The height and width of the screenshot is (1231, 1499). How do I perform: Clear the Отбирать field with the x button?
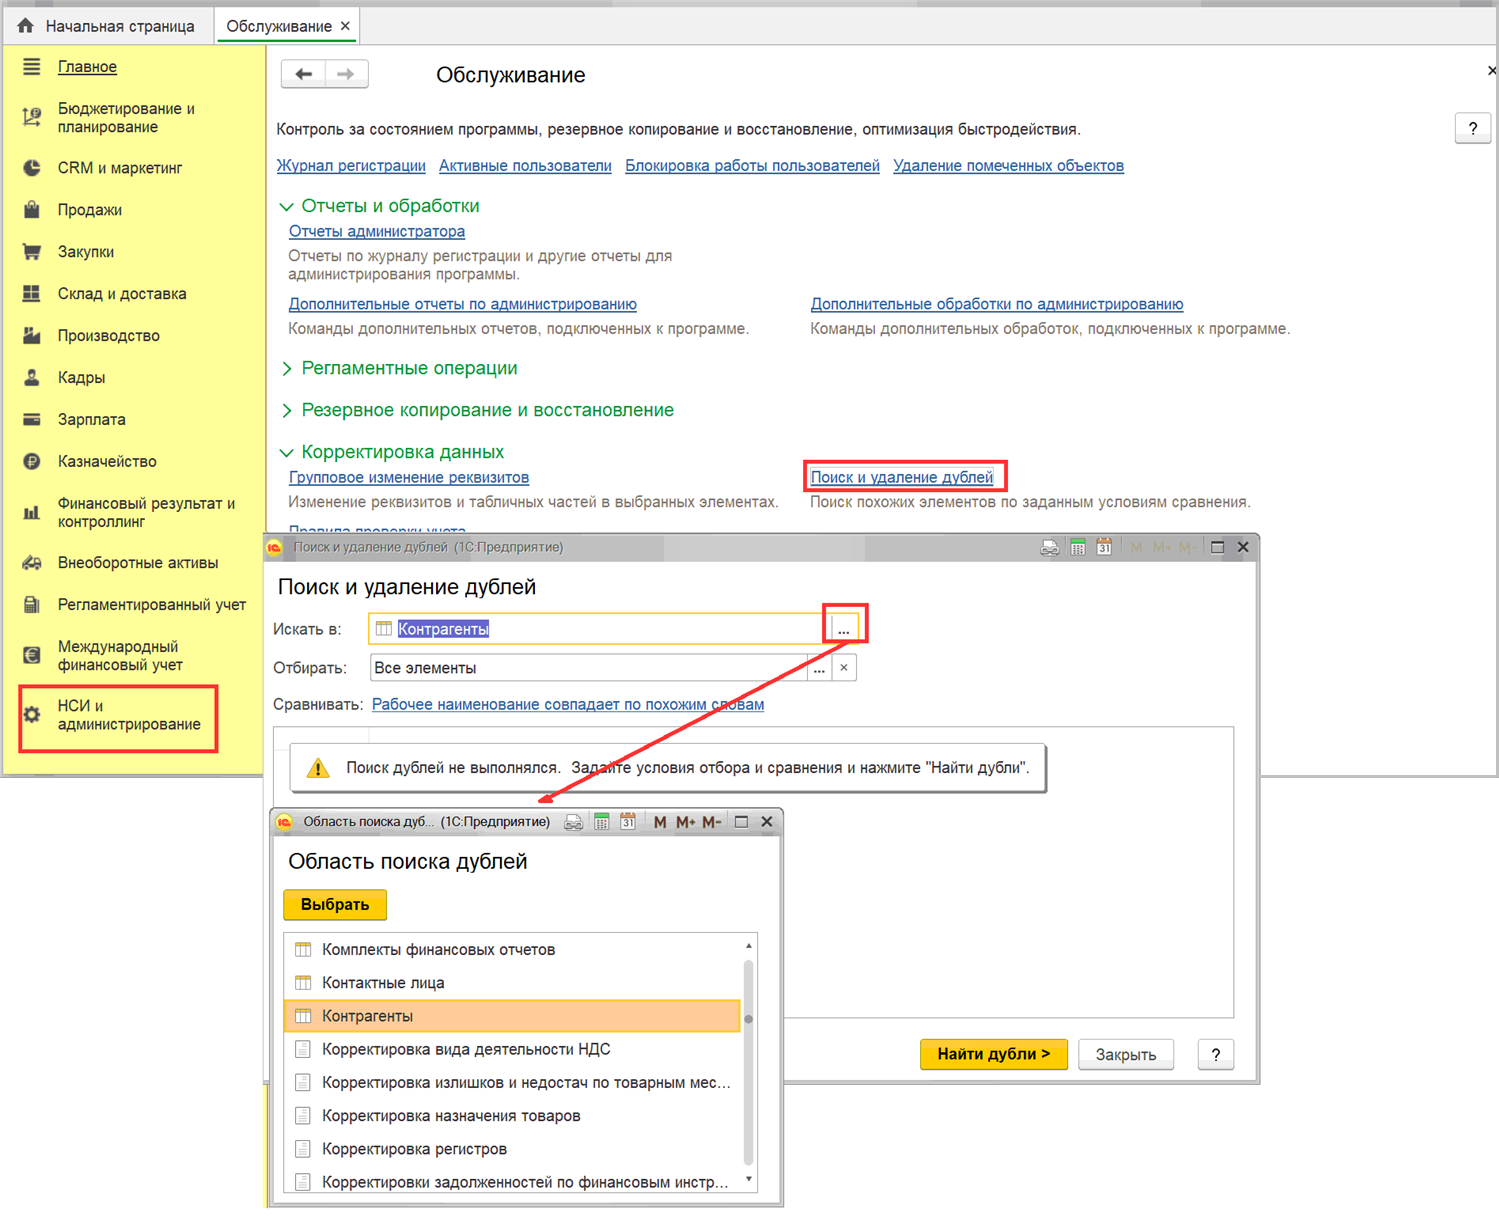coord(844,668)
